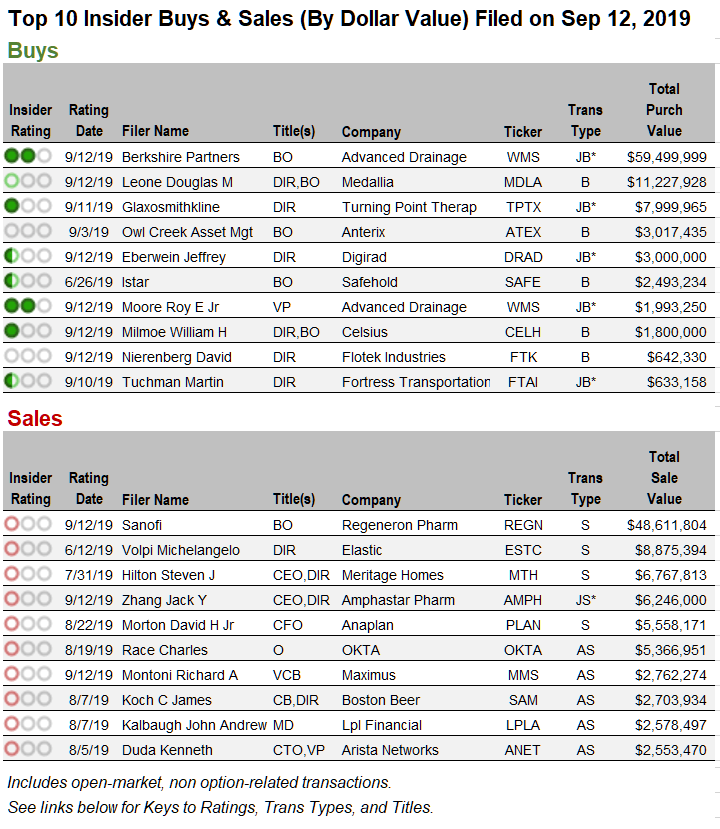
Task: Click the red rating icon for Duda Kenneth
Action: click(x=28, y=749)
